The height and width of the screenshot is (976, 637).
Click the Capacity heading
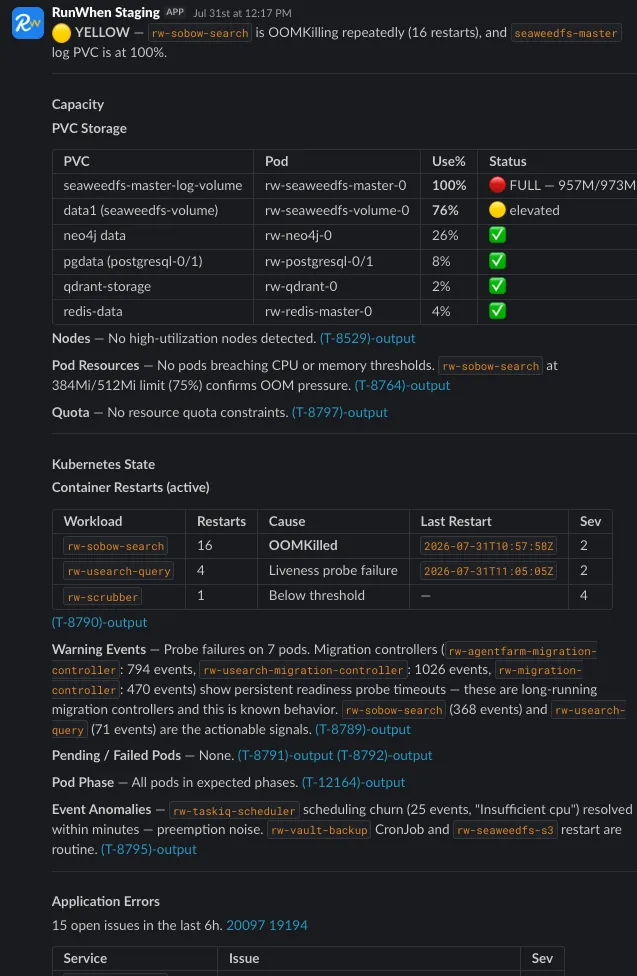click(x=78, y=105)
